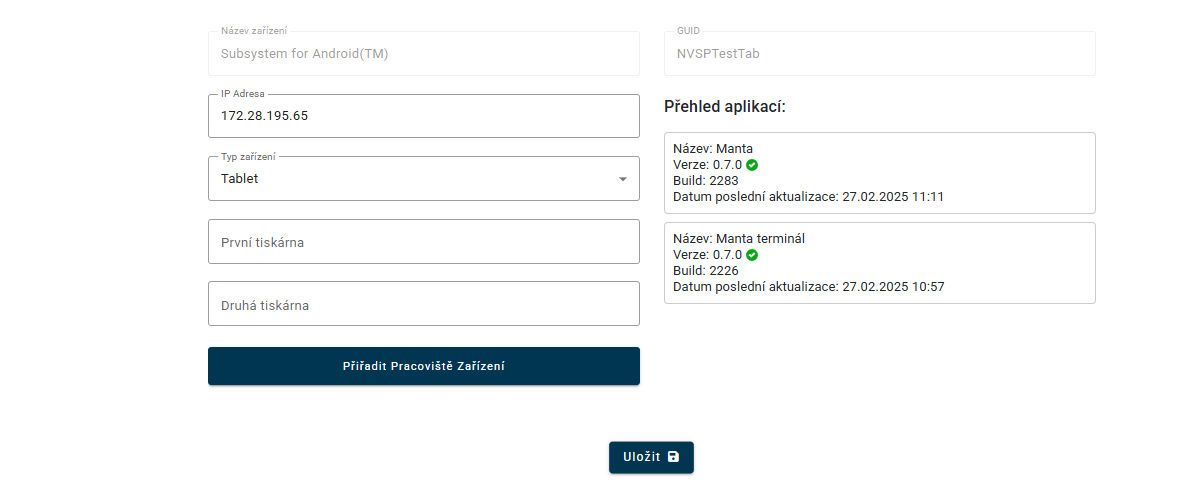Focus the IP Adresa input field
Image resolution: width=1183 pixels, height=493 pixels.
[423, 116]
